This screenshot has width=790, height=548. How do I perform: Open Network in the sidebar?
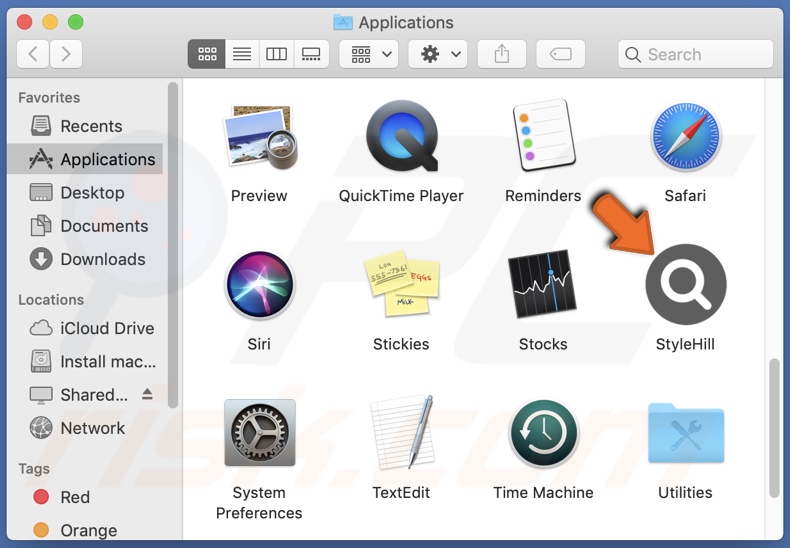[86, 428]
